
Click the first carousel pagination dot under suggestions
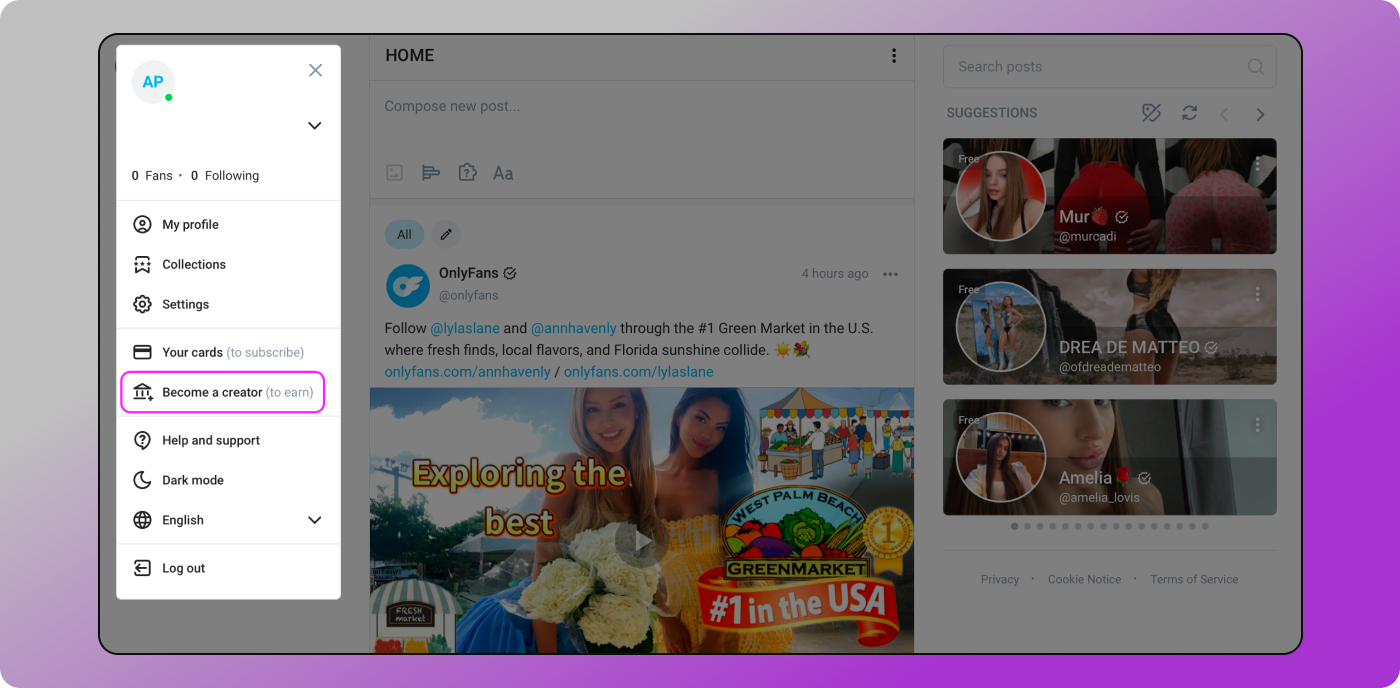(1015, 526)
